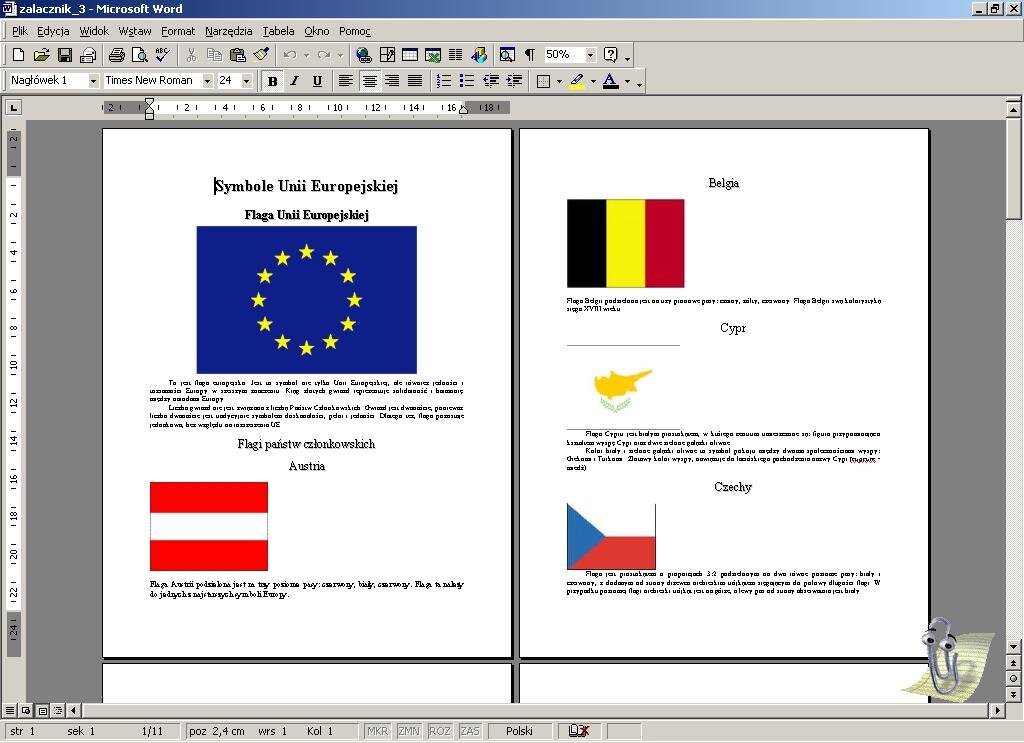Screen dimensions: 1024x743
Task: Click the Open file folder icon
Action: click(41, 55)
